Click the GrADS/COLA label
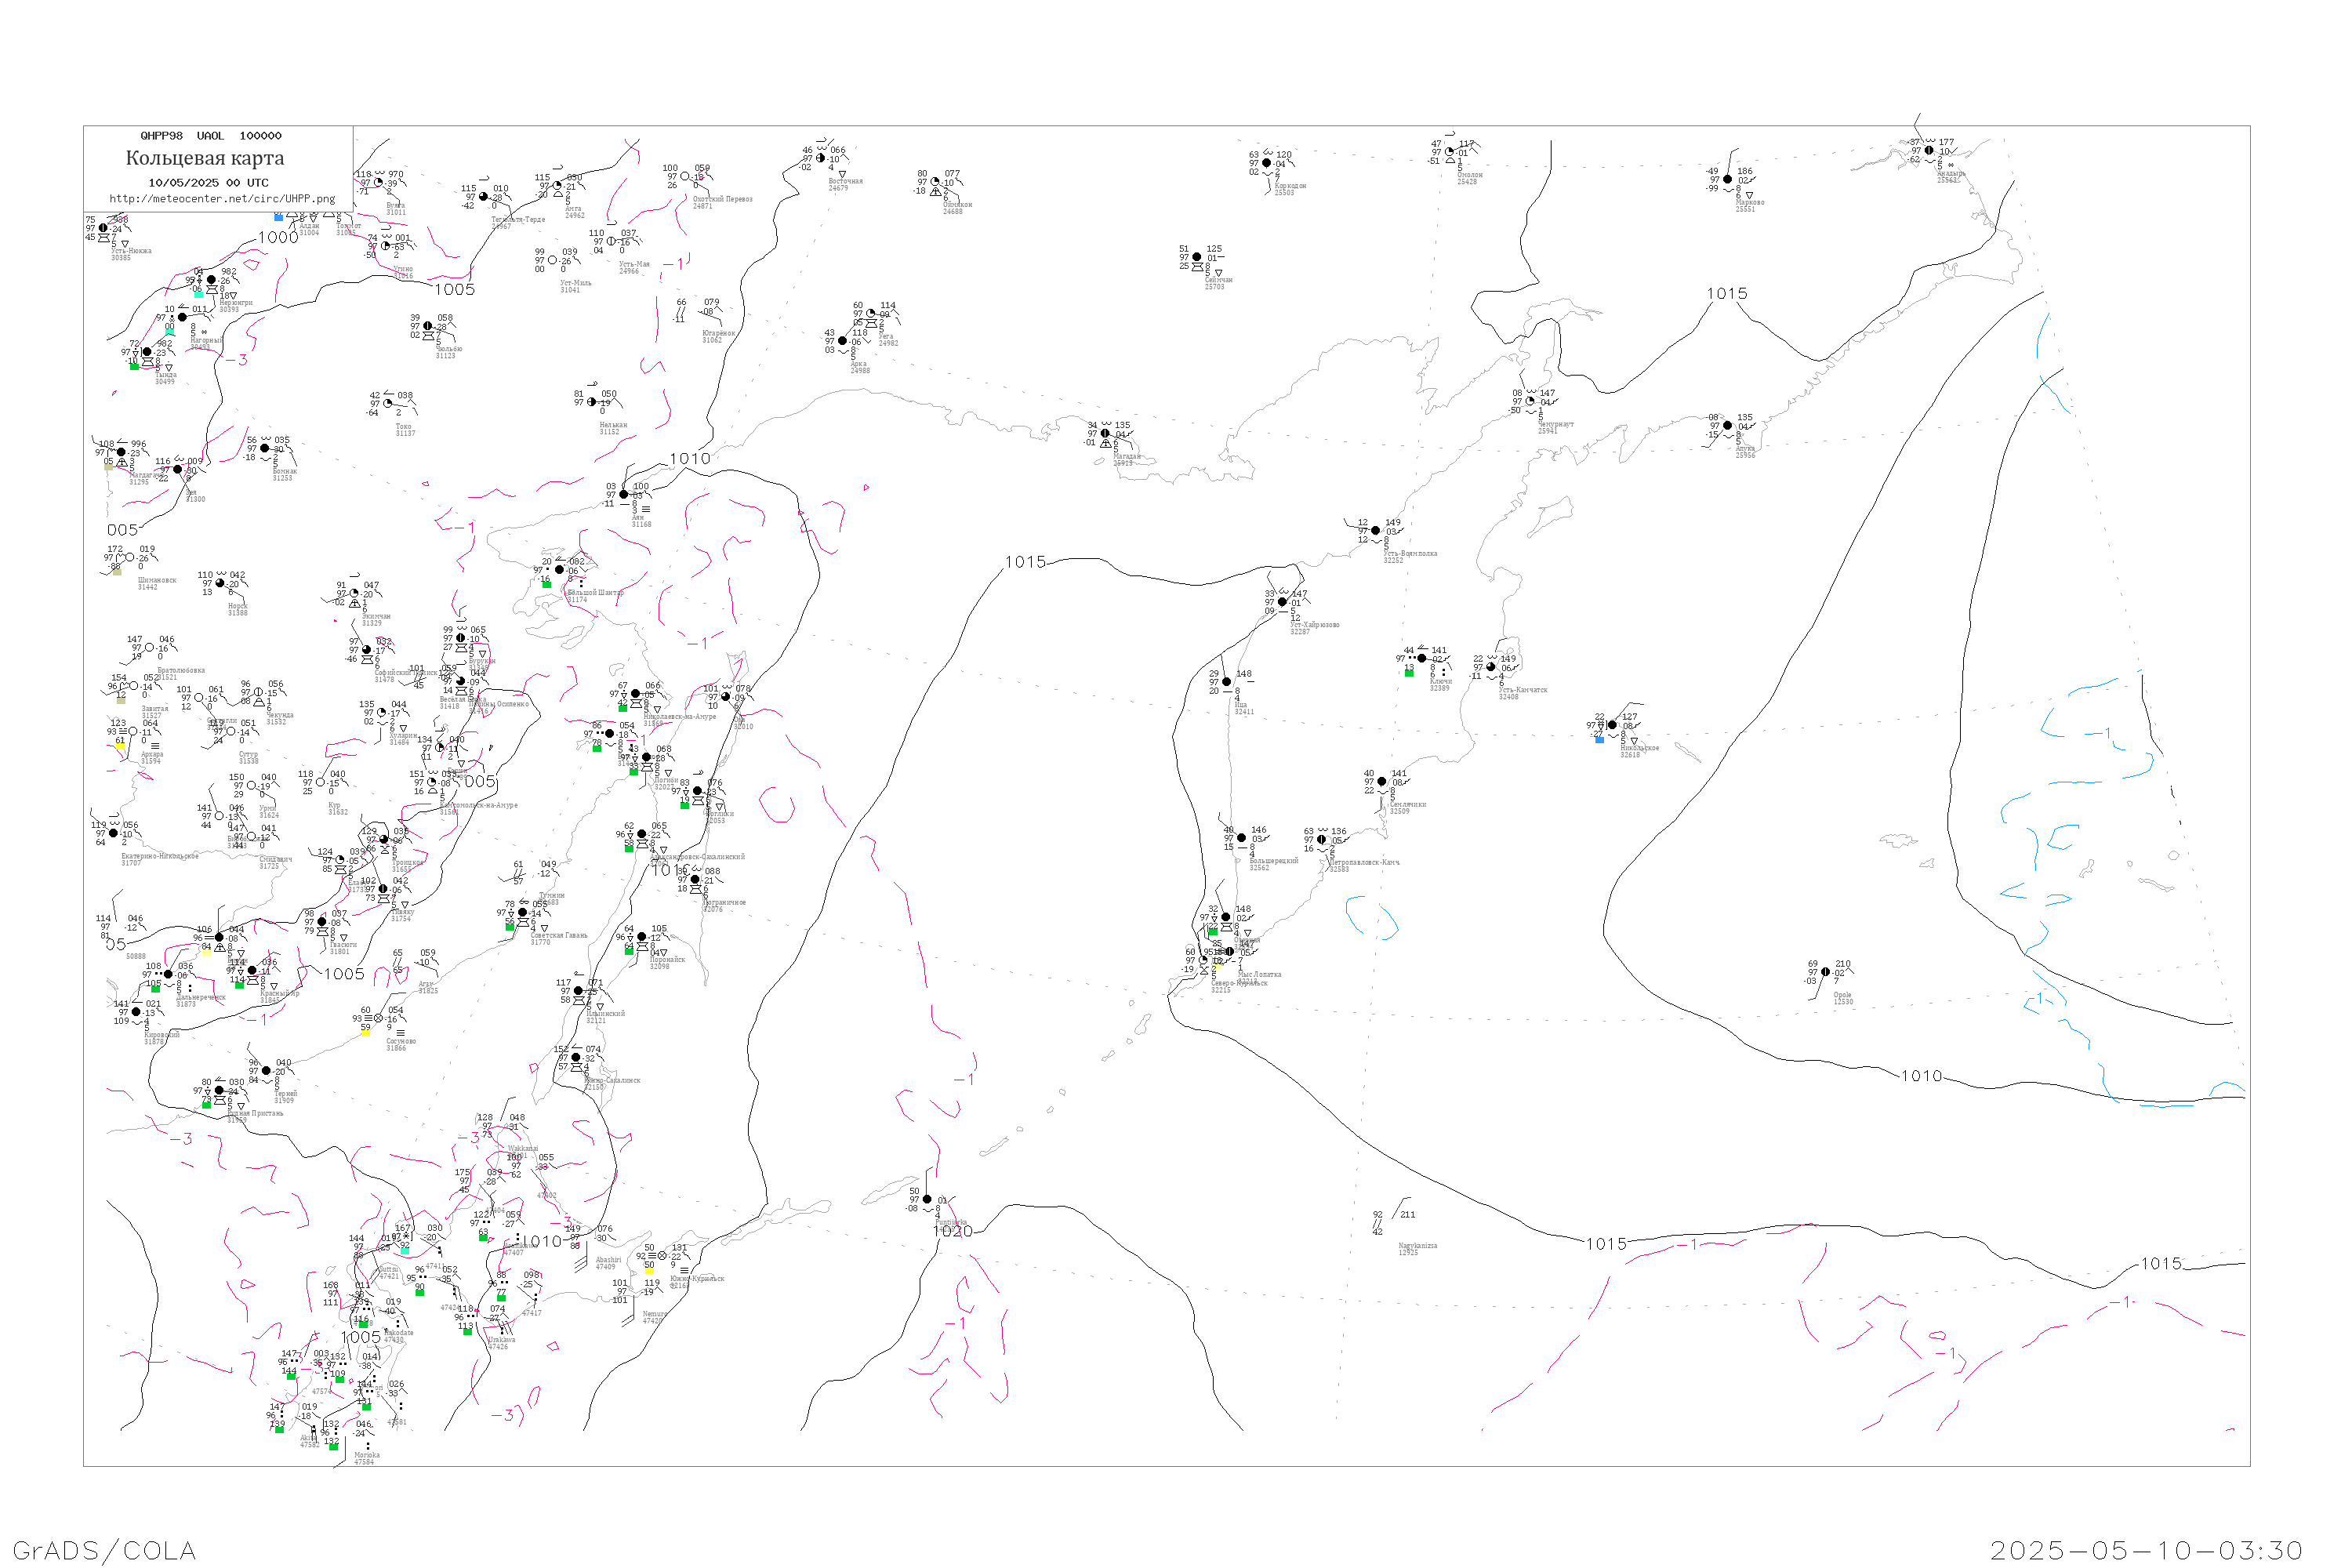The width and height of the screenshot is (2352, 1568). (x=104, y=1550)
